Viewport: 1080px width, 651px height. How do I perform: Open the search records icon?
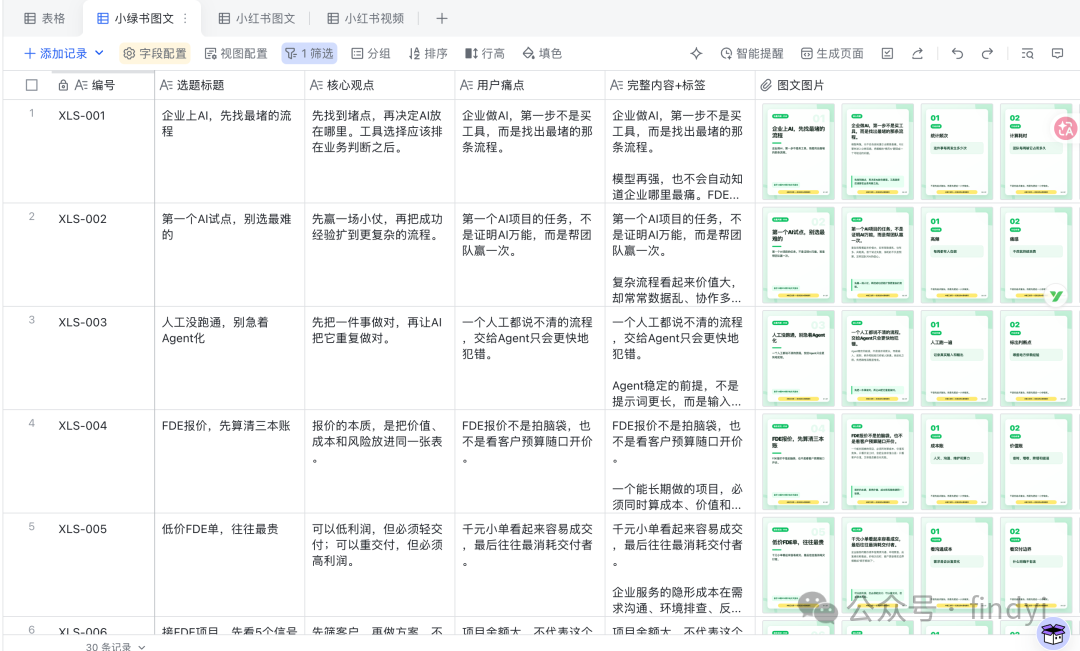(x=1027, y=54)
